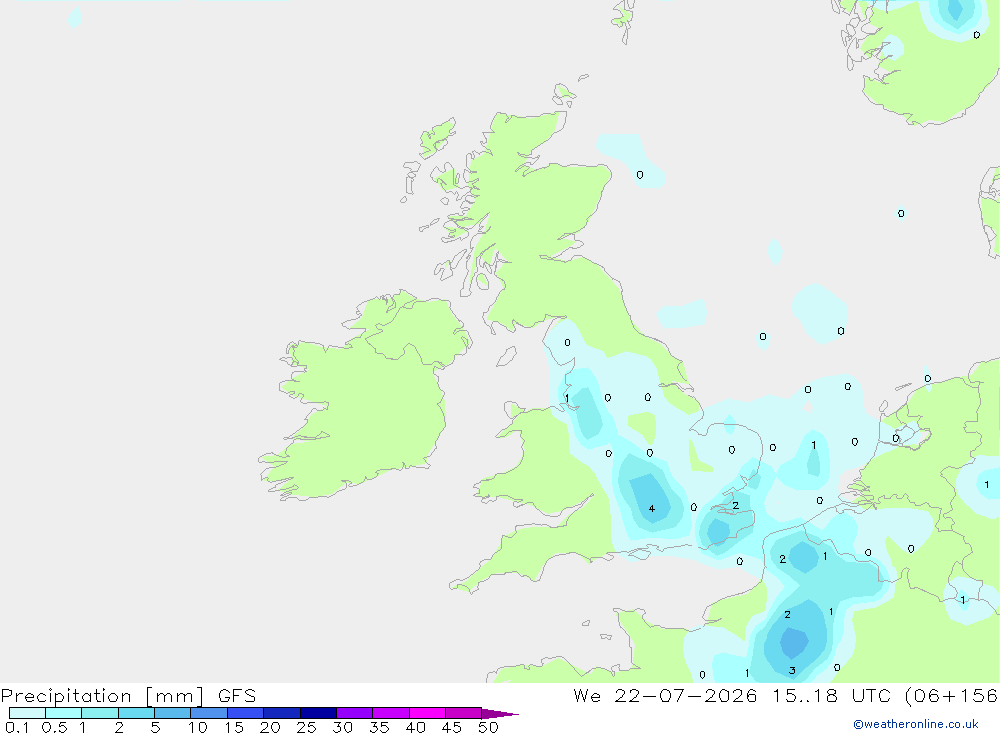Select the legend swatch between 2 and 5
Image resolution: width=1000 pixels, height=733 pixels.
point(136,713)
